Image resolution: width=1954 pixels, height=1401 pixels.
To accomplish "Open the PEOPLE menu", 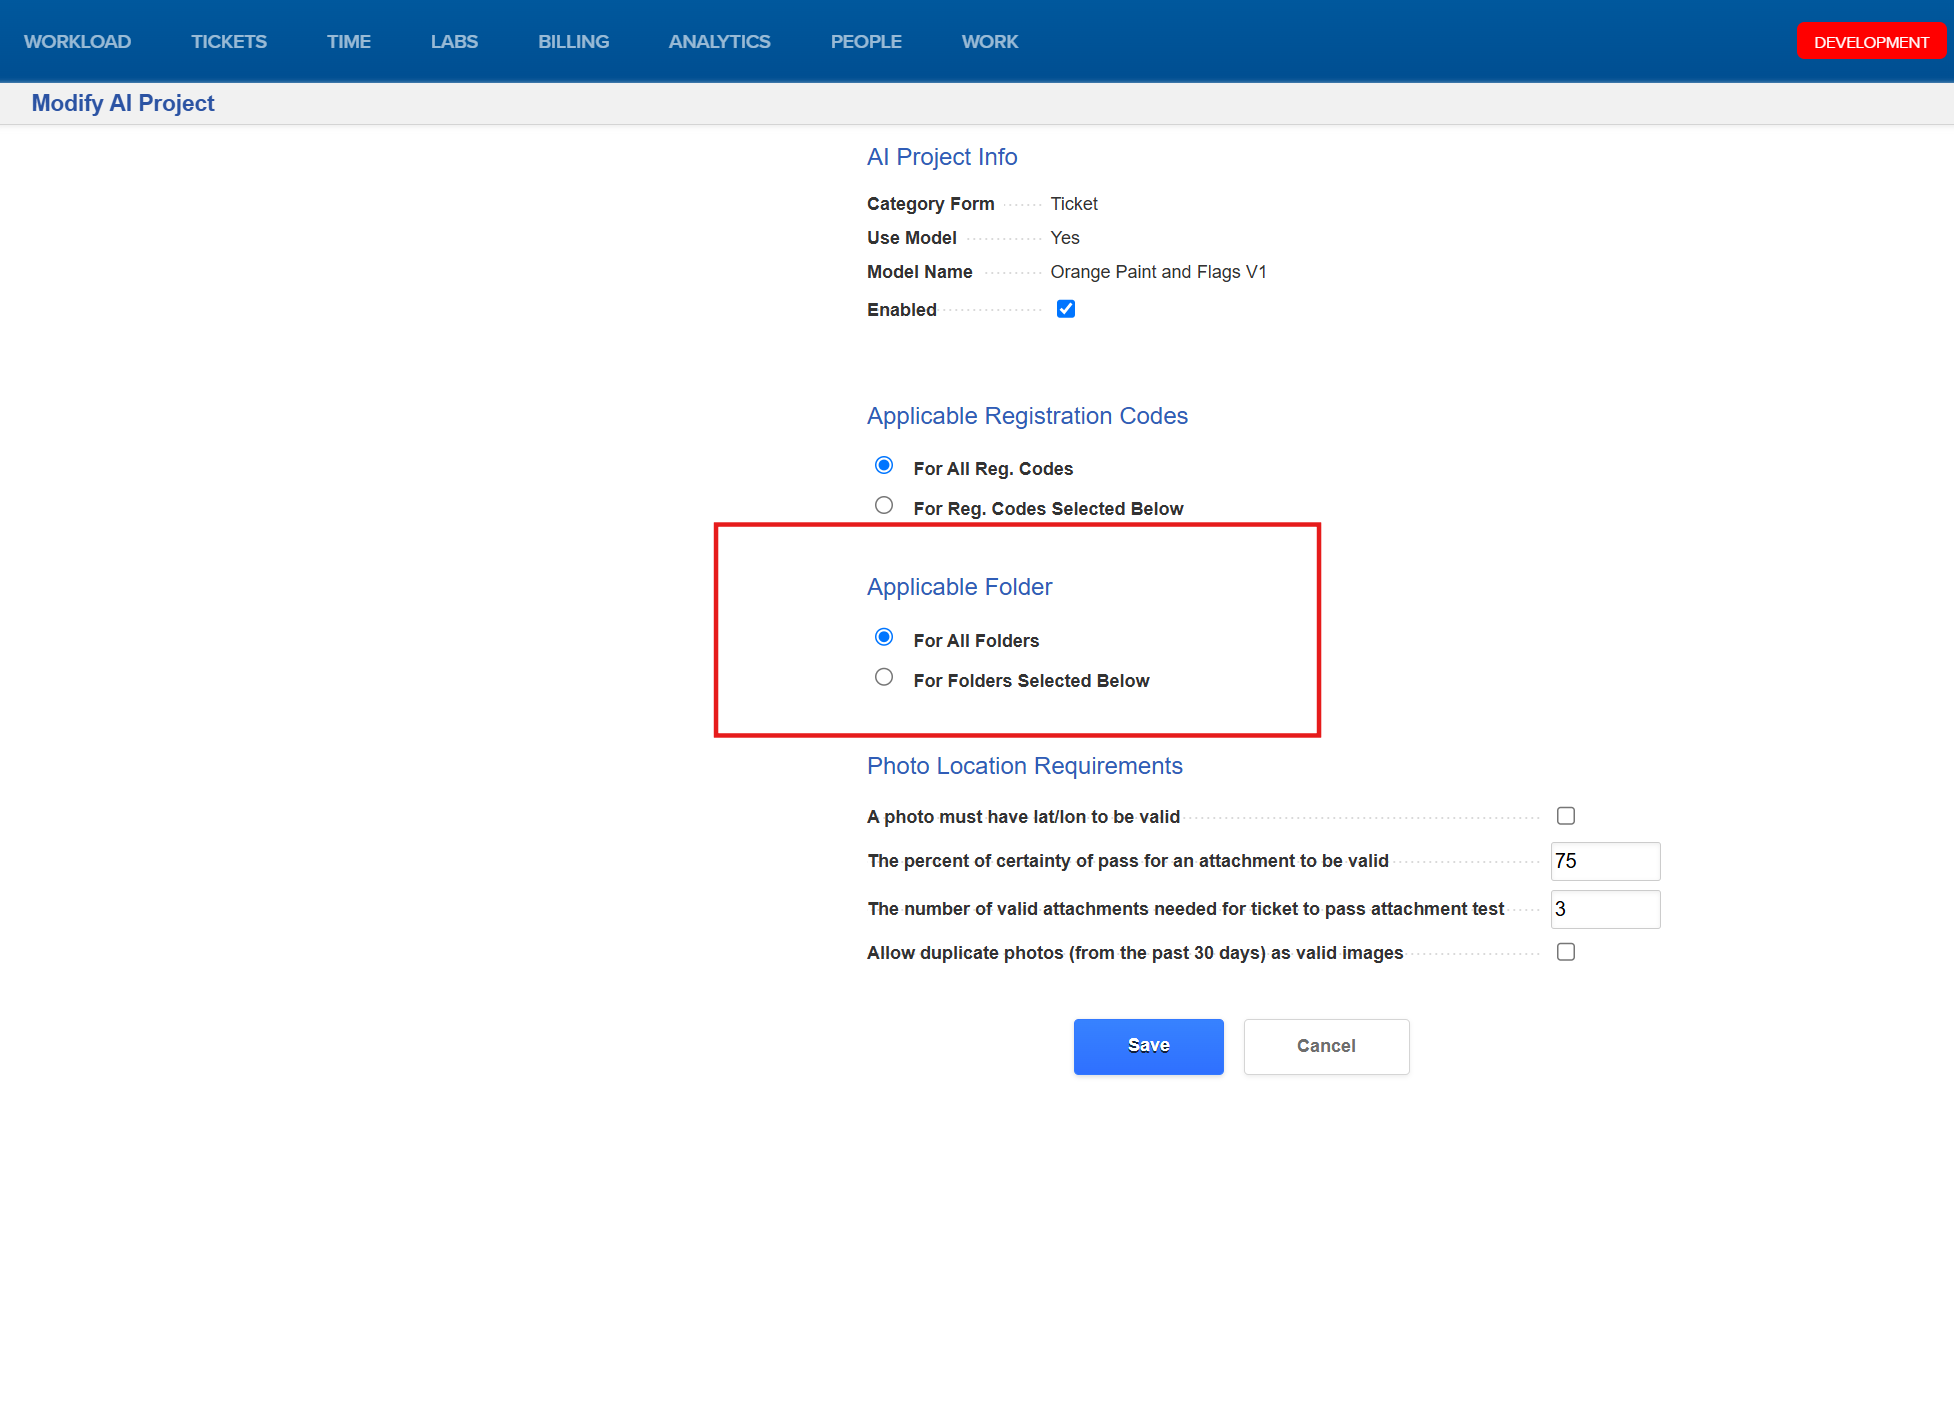I will (865, 42).
